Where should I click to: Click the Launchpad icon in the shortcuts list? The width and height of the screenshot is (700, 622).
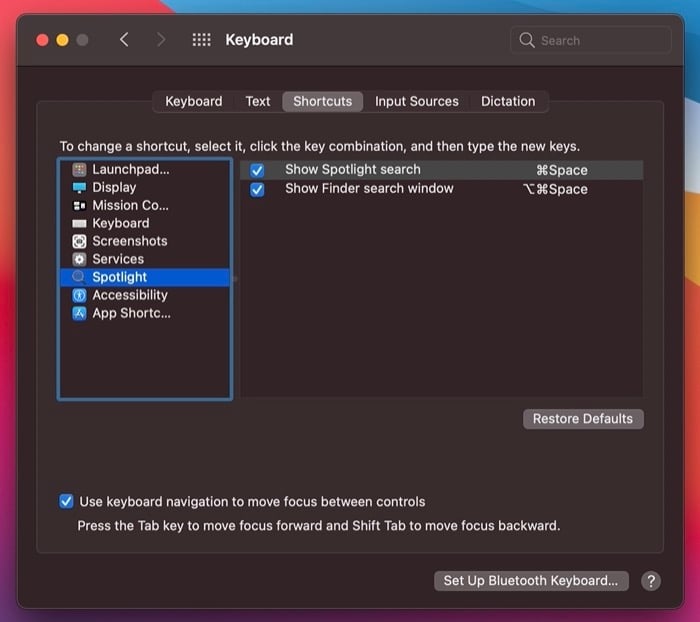point(79,169)
